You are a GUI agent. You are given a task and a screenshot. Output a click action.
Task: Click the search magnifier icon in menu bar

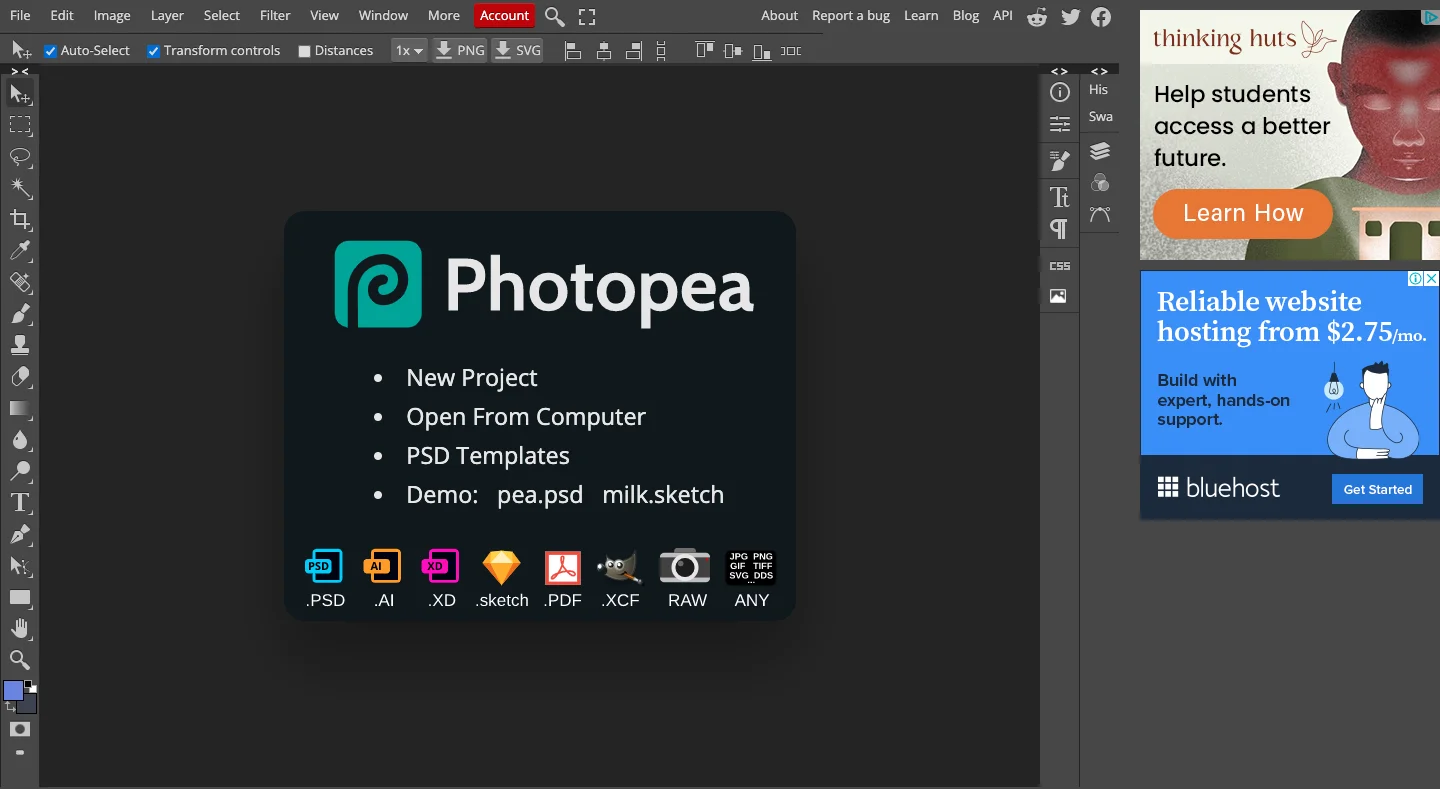pyautogui.click(x=555, y=16)
